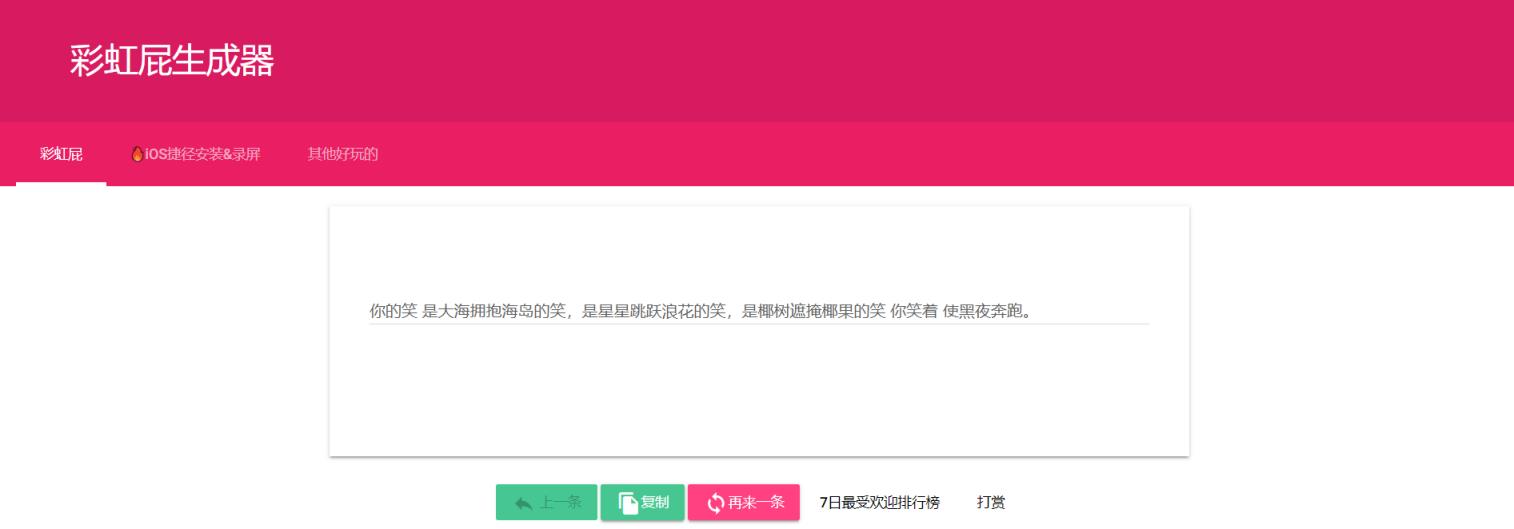Viewport: 1514px width, 529px height.
Task: Click the phrase 使黑夜奔跑 at text end
Action: [986, 311]
